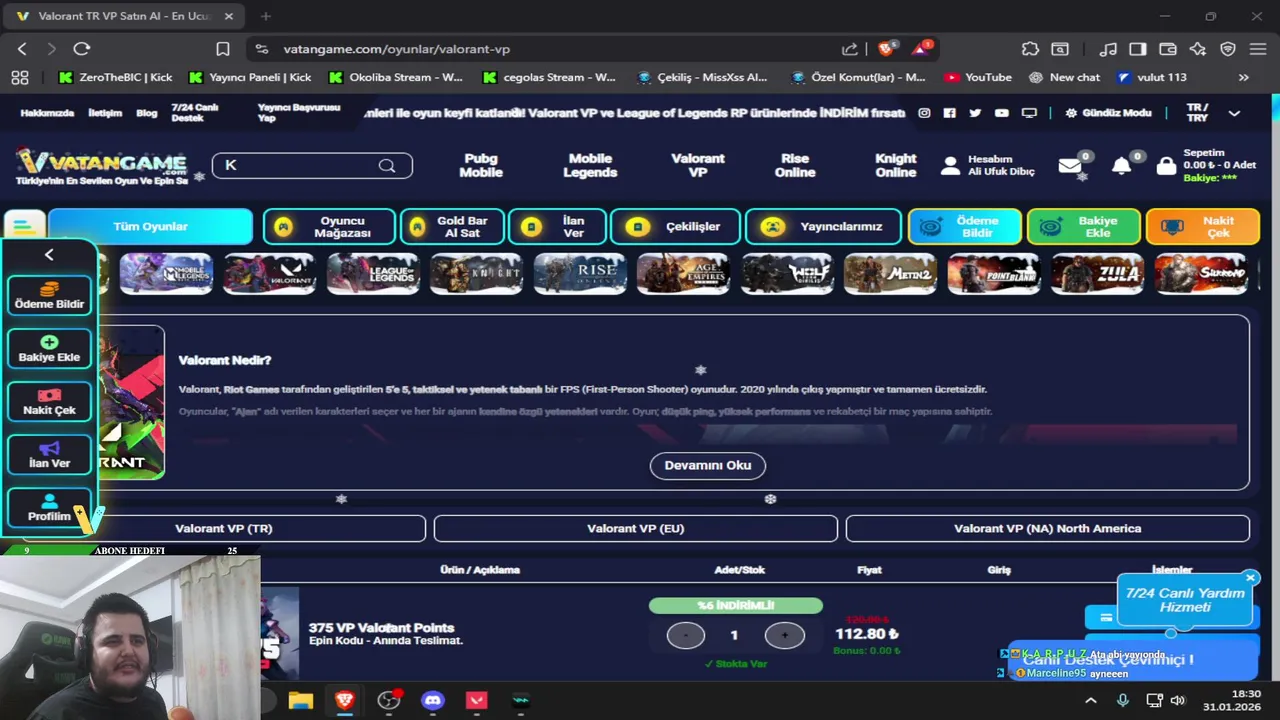Close the 7/24 Canlı Yardım popup
This screenshot has width=1280, height=720.
coord(1250,578)
